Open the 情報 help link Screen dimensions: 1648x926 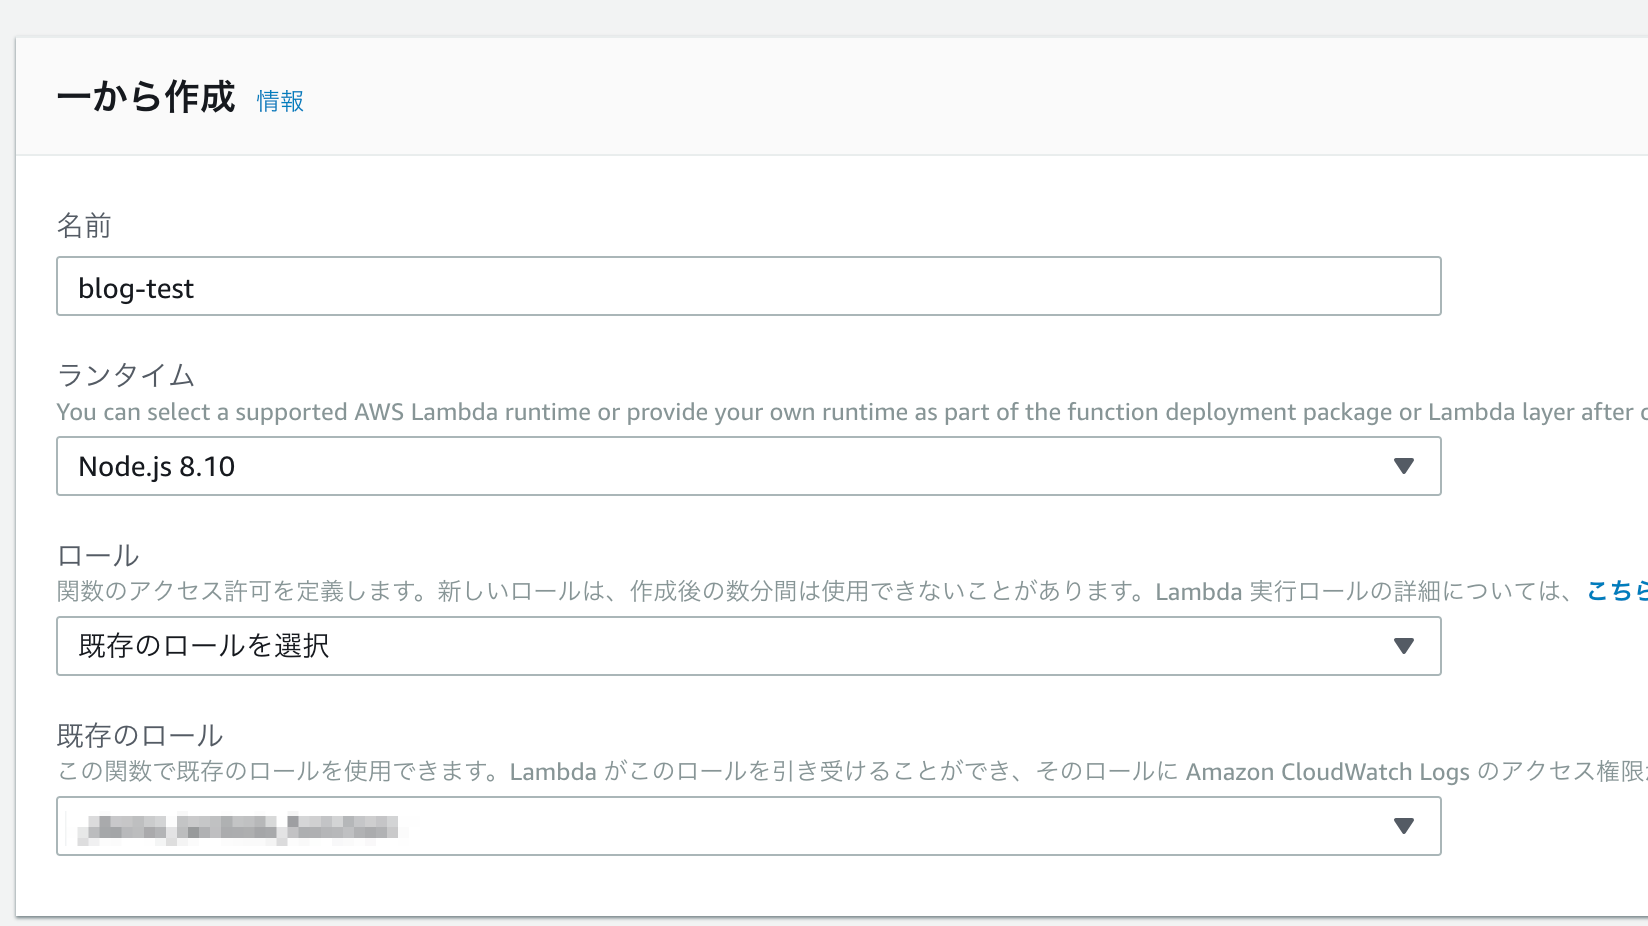(x=280, y=101)
